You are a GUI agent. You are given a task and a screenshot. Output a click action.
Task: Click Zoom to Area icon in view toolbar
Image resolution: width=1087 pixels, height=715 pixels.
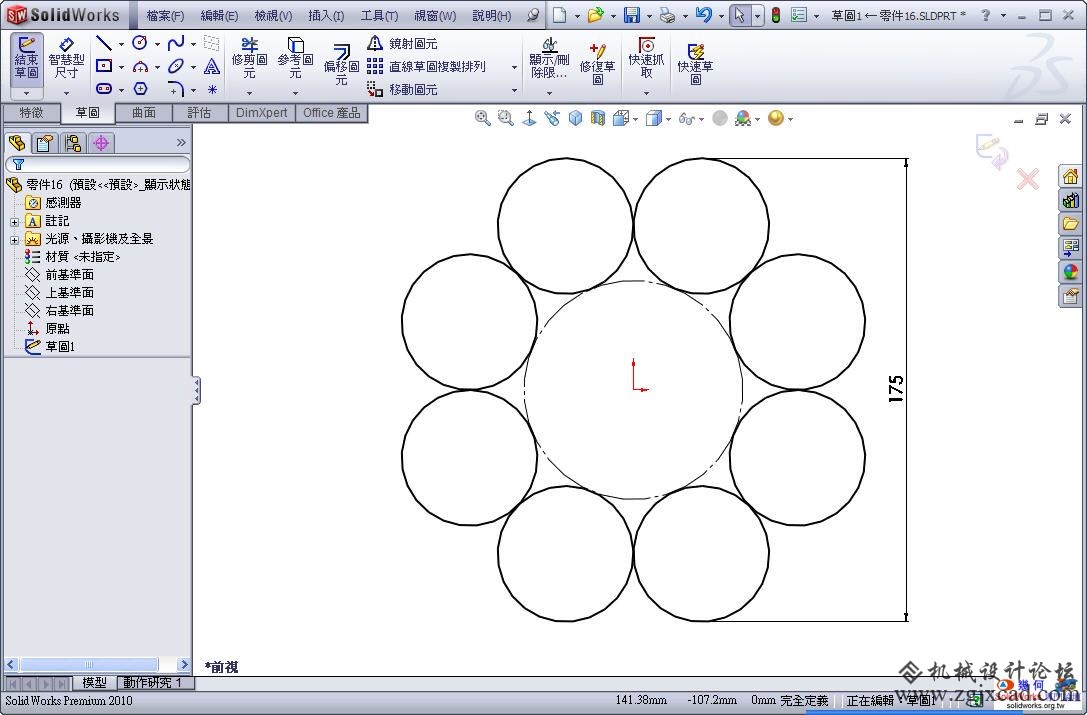[x=505, y=119]
